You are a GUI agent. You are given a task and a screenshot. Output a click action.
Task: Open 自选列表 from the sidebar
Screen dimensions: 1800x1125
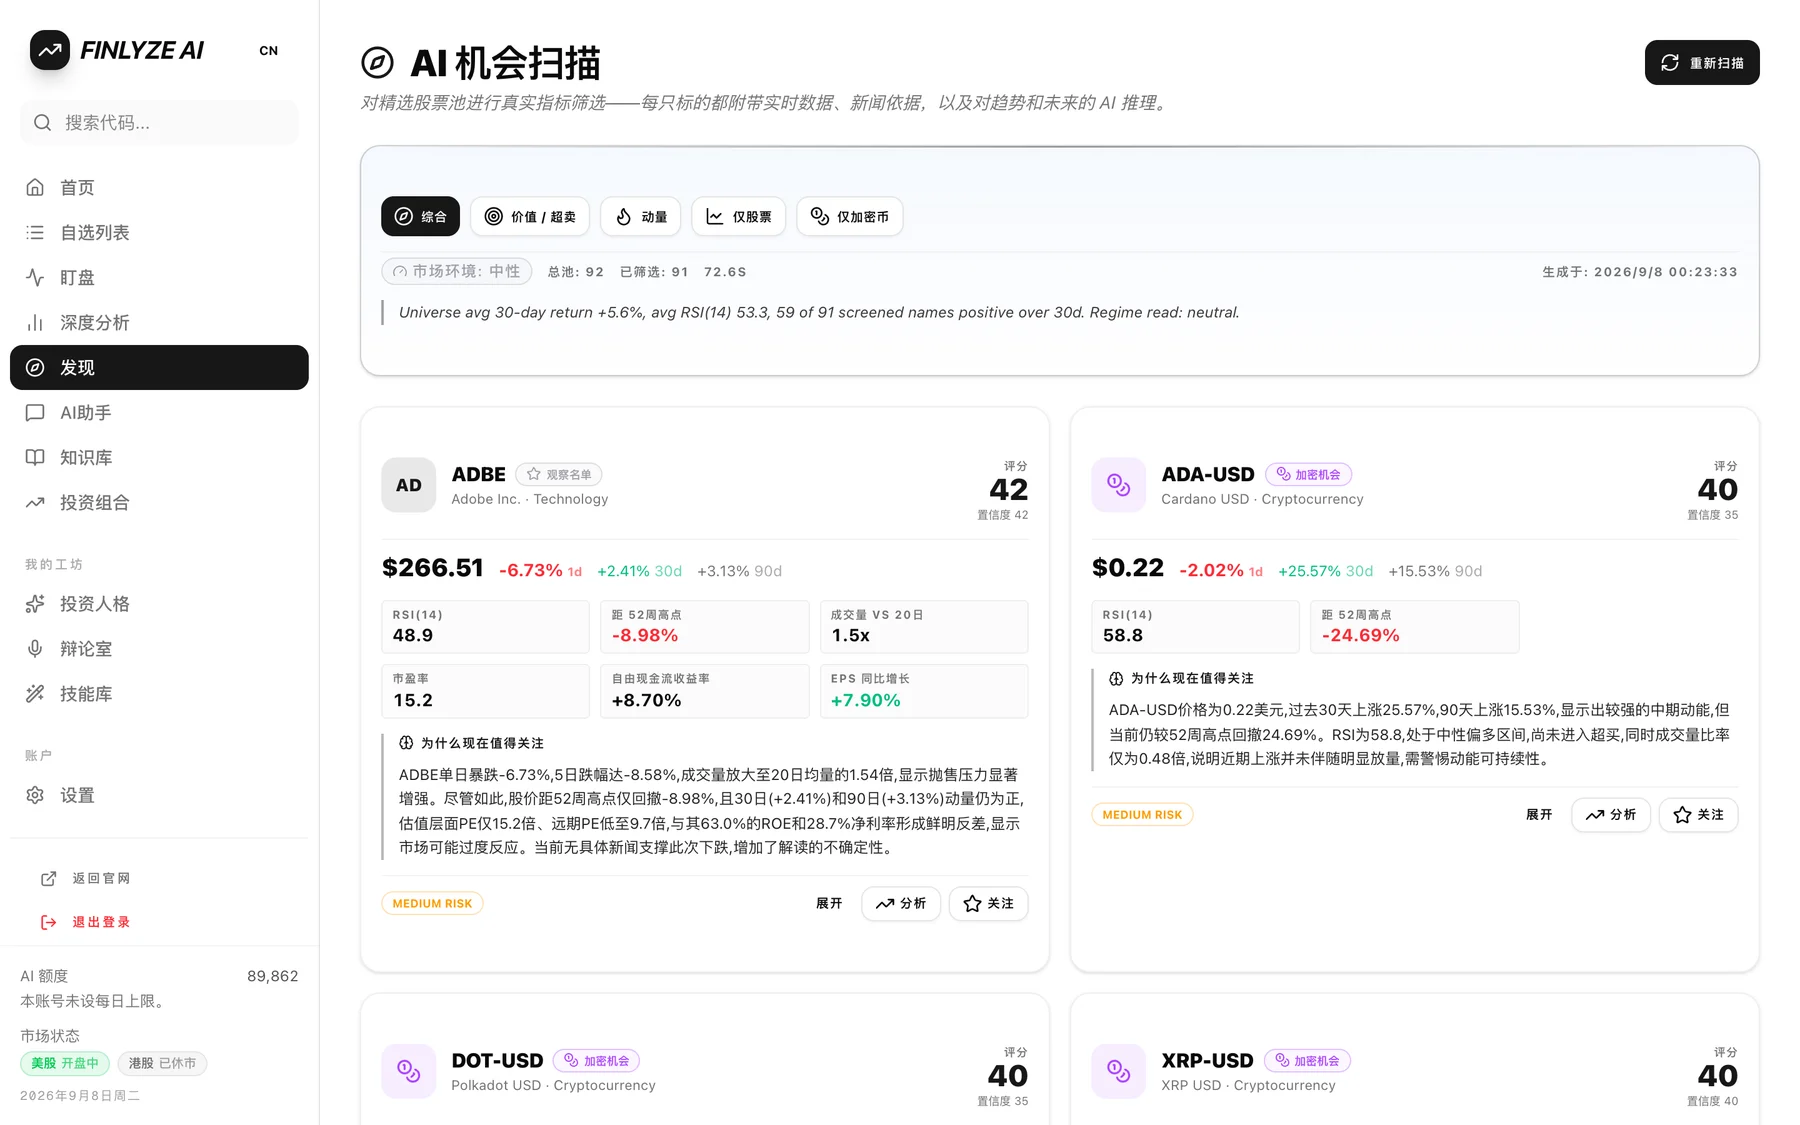tap(159, 232)
